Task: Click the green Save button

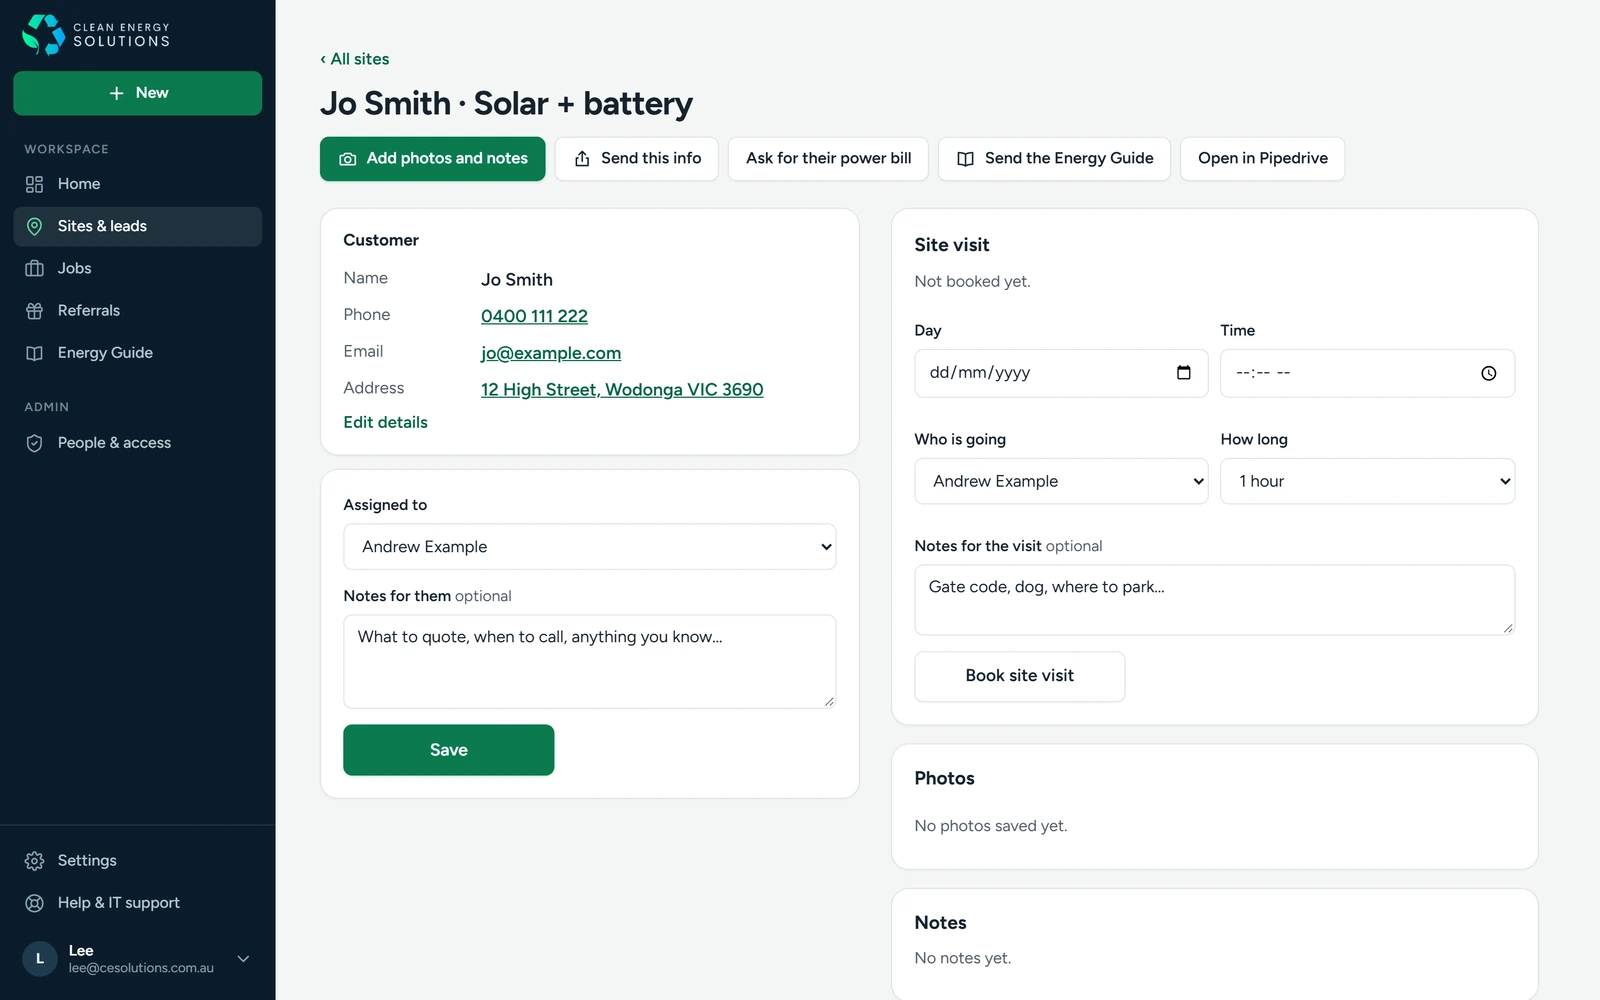Action: click(x=449, y=750)
